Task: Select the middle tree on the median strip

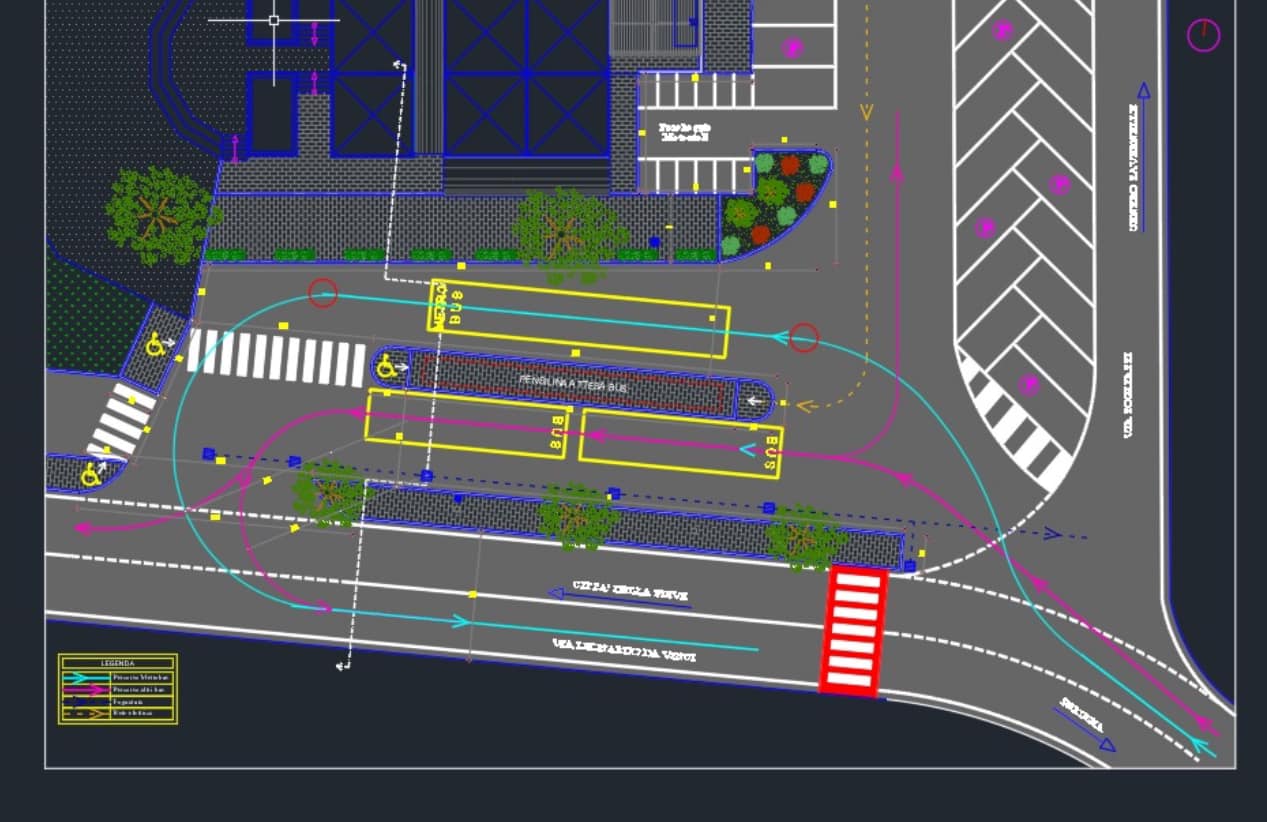Action: point(576,516)
